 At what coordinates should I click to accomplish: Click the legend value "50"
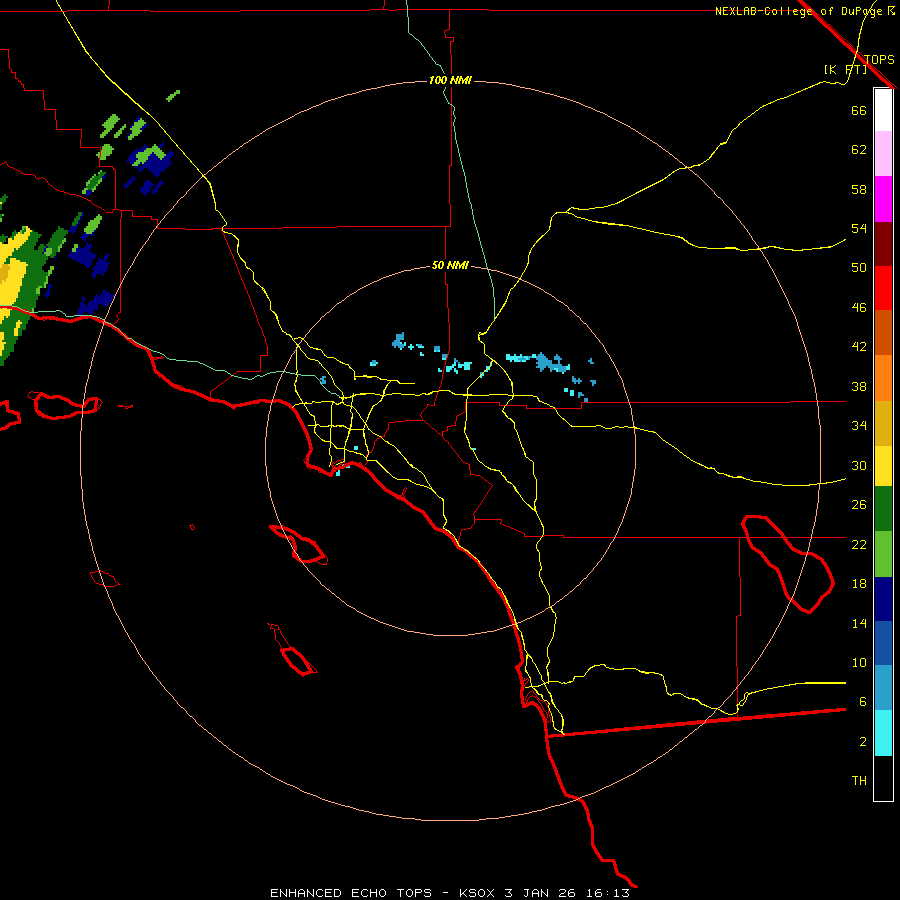point(859,267)
